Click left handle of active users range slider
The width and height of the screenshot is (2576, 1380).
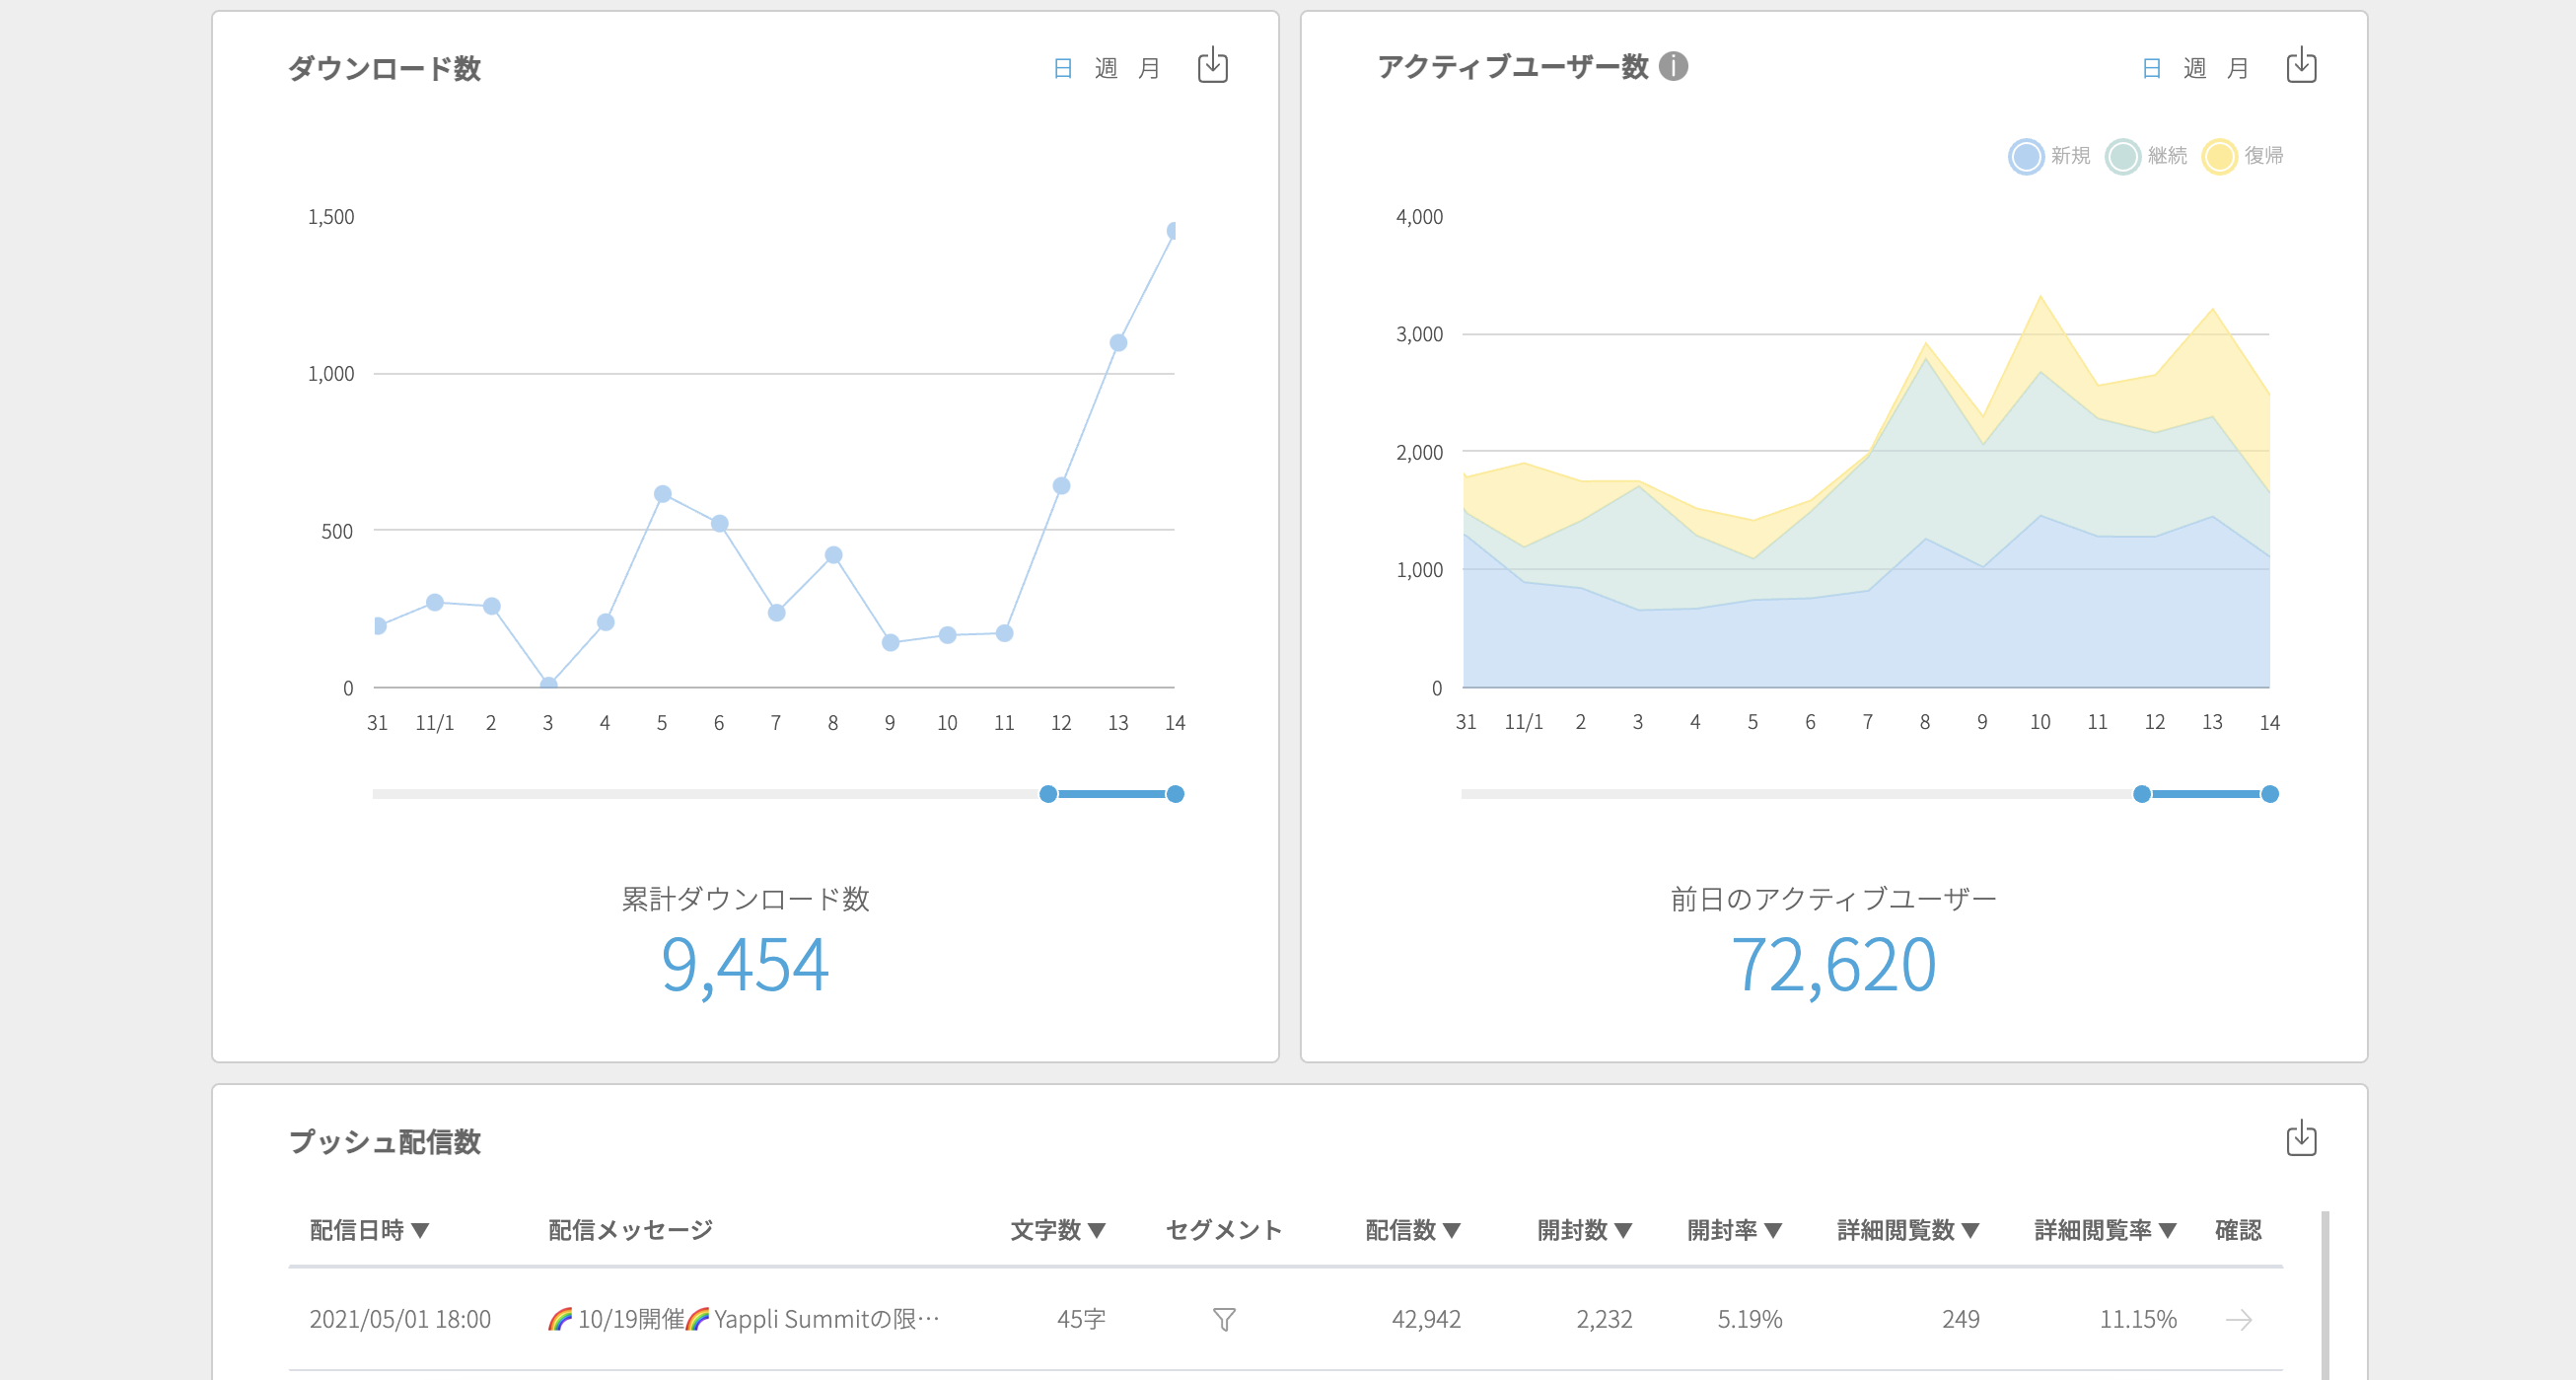click(x=2142, y=794)
